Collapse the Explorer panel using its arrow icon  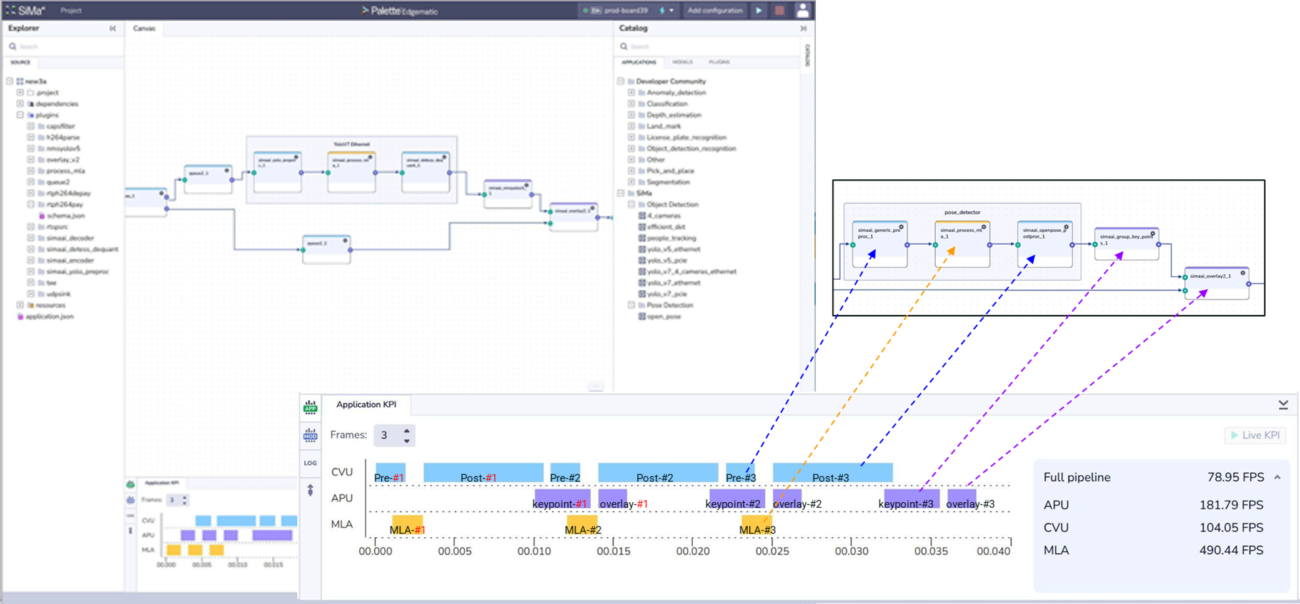point(112,28)
